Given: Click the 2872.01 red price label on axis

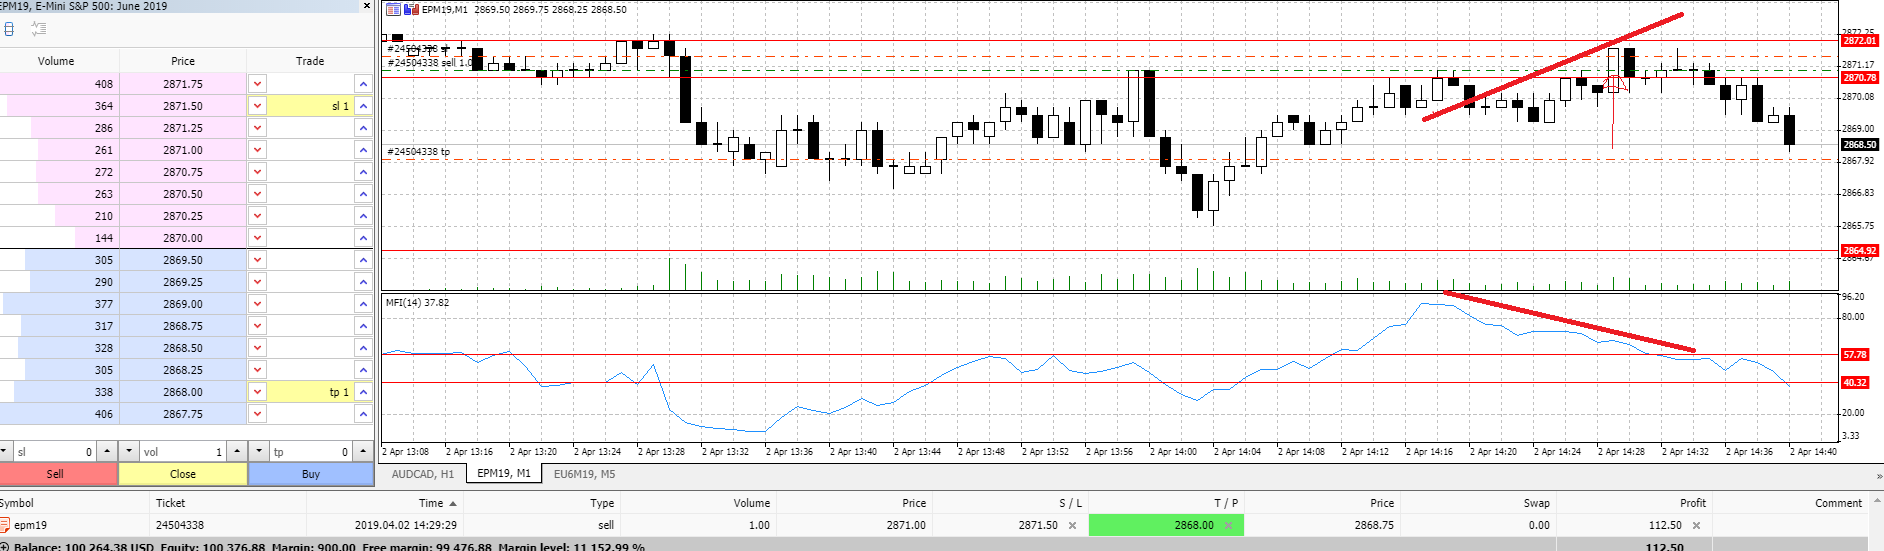Looking at the screenshot, I should point(1860,41).
